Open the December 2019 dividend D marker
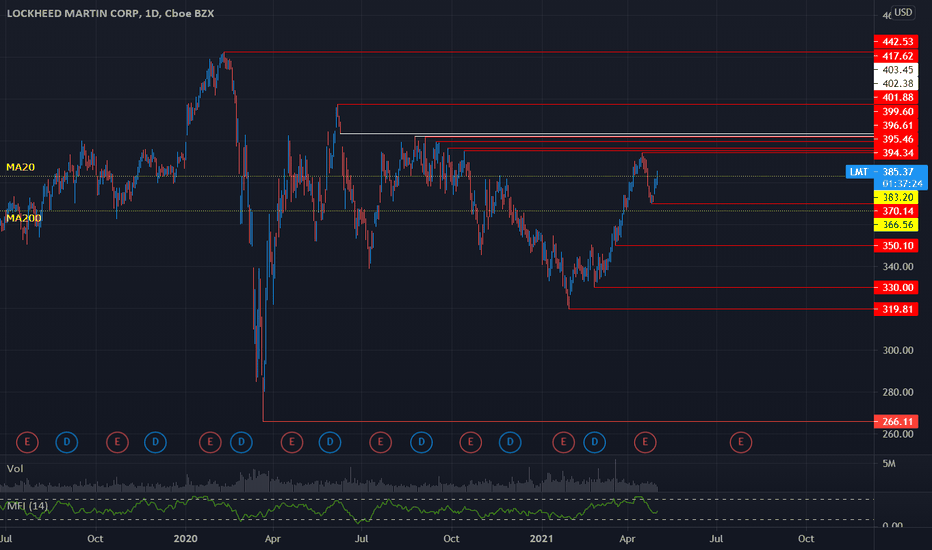Viewport: 932px width, 550px height. (155, 442)
